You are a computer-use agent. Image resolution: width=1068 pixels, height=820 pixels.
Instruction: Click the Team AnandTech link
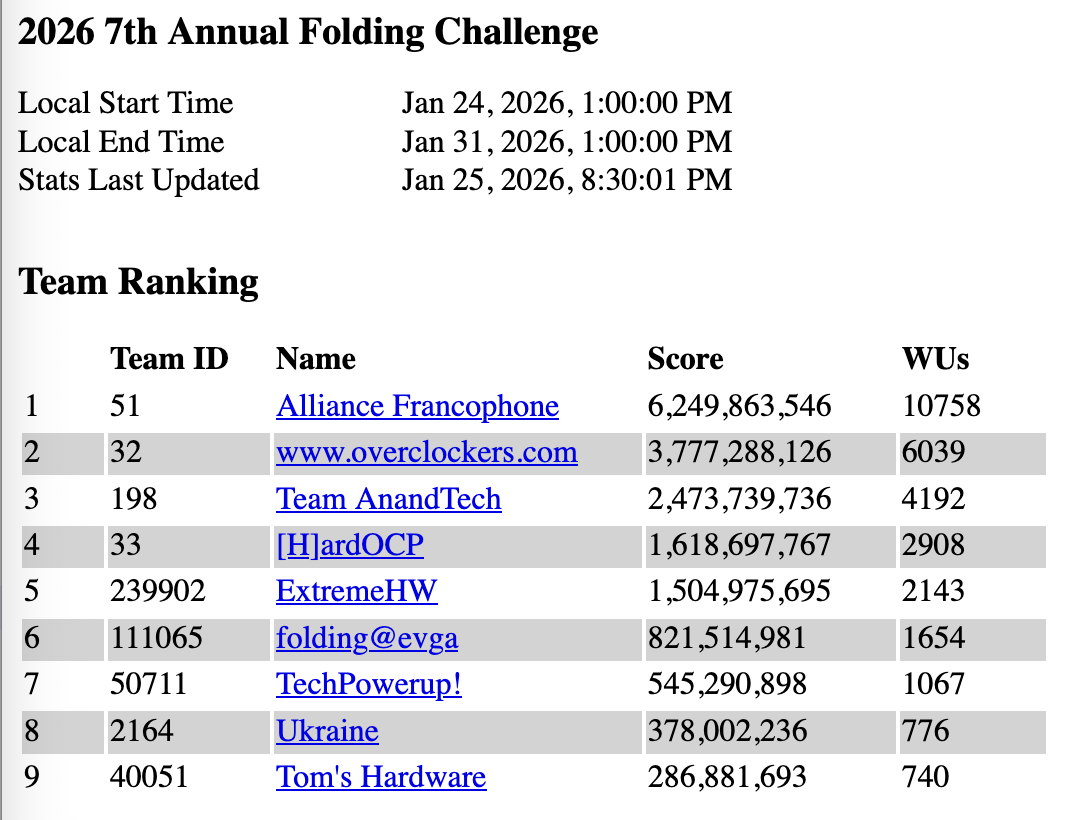[x=389, y=499]
